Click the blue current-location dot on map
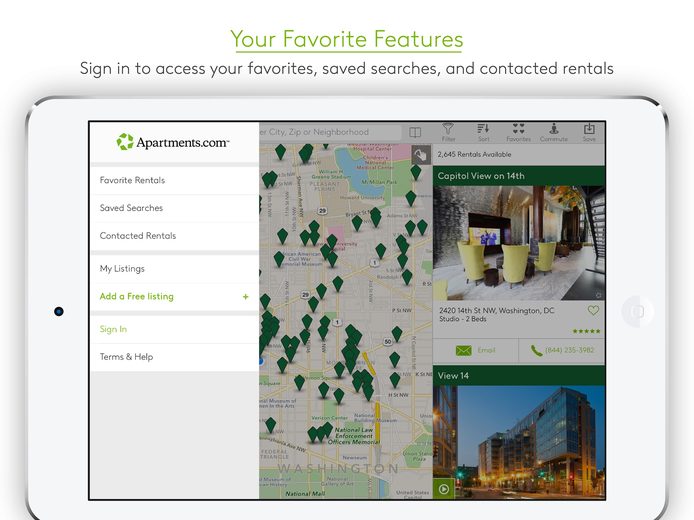694x520 pixels. 261,361
